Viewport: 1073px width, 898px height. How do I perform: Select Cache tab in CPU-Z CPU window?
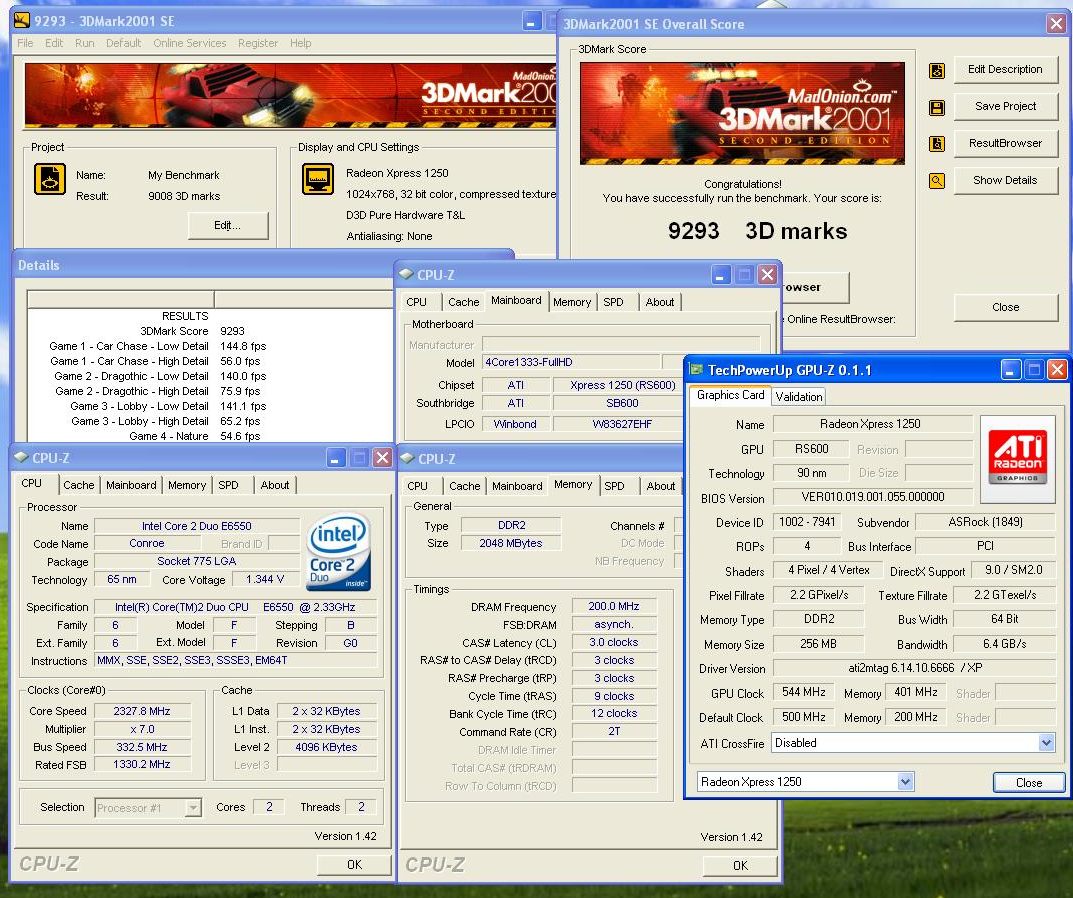(79, 485)
